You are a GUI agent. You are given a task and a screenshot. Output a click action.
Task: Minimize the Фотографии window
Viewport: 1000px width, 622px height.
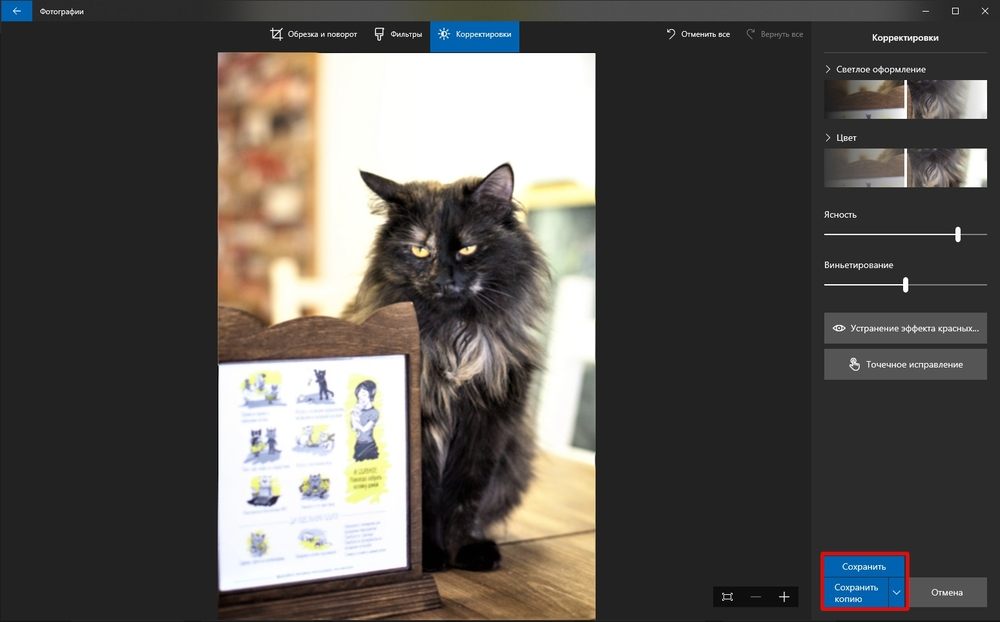925,11
